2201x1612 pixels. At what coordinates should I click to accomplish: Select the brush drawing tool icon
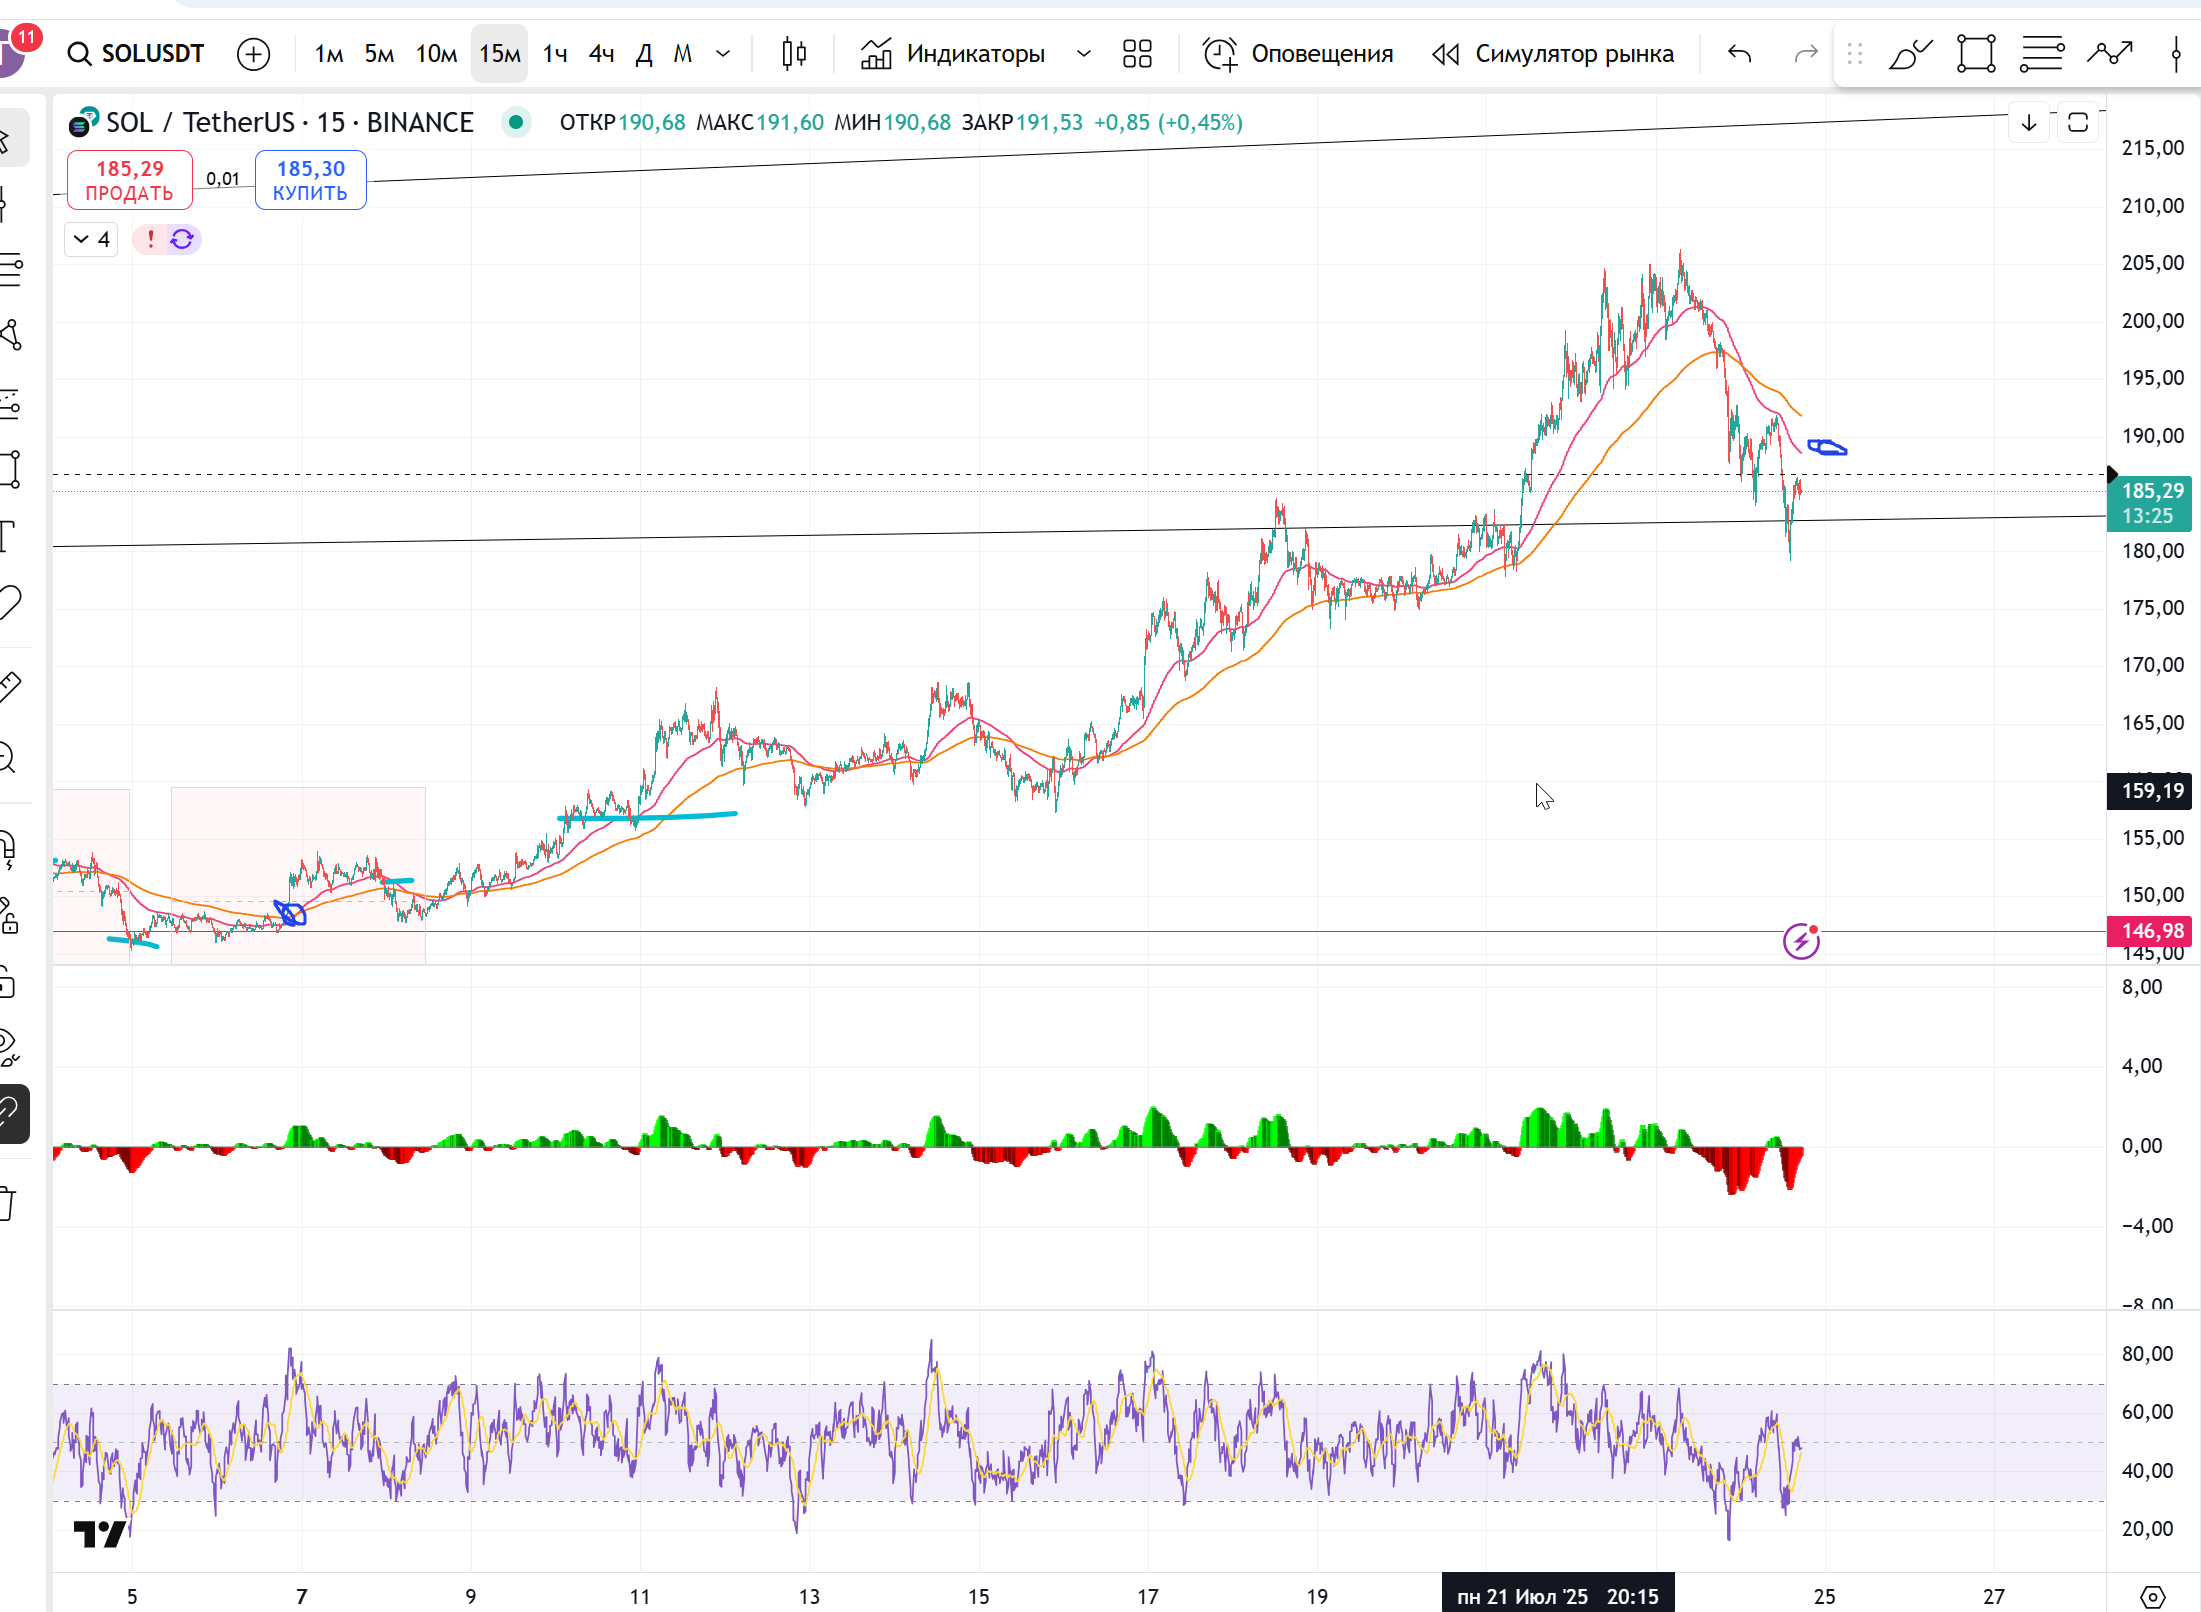(x=1910, y=53)
